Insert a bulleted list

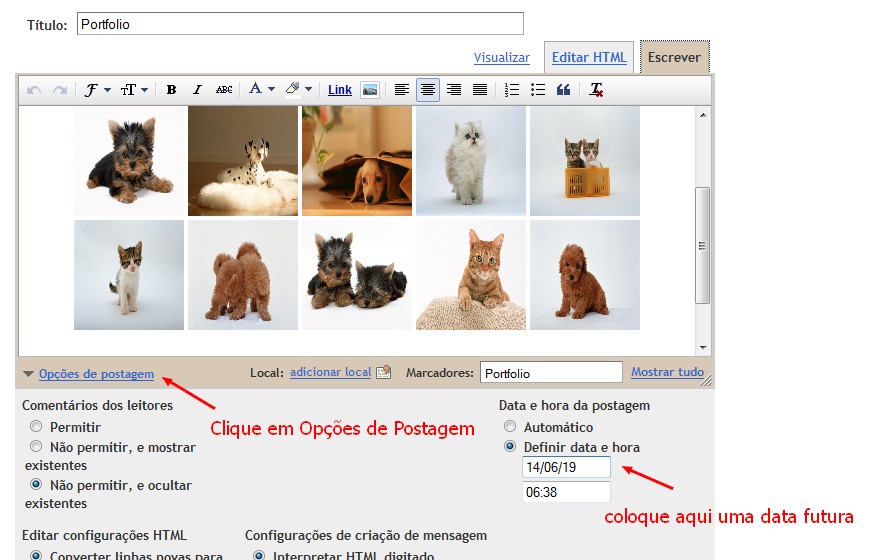[x=537, y=90]
